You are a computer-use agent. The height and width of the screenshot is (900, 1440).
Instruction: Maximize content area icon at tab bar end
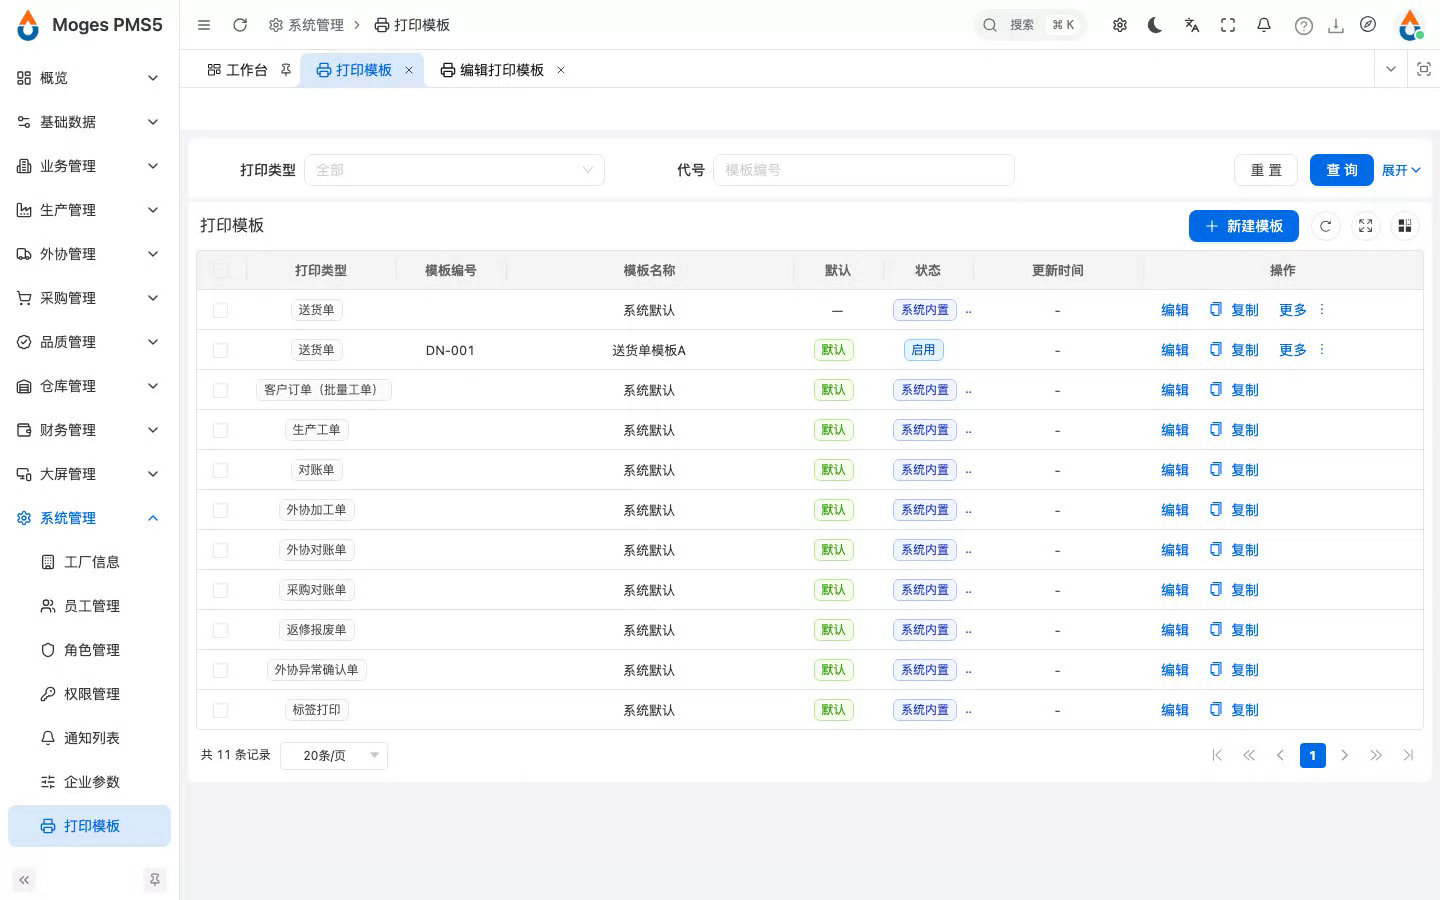coord(1424,69)
